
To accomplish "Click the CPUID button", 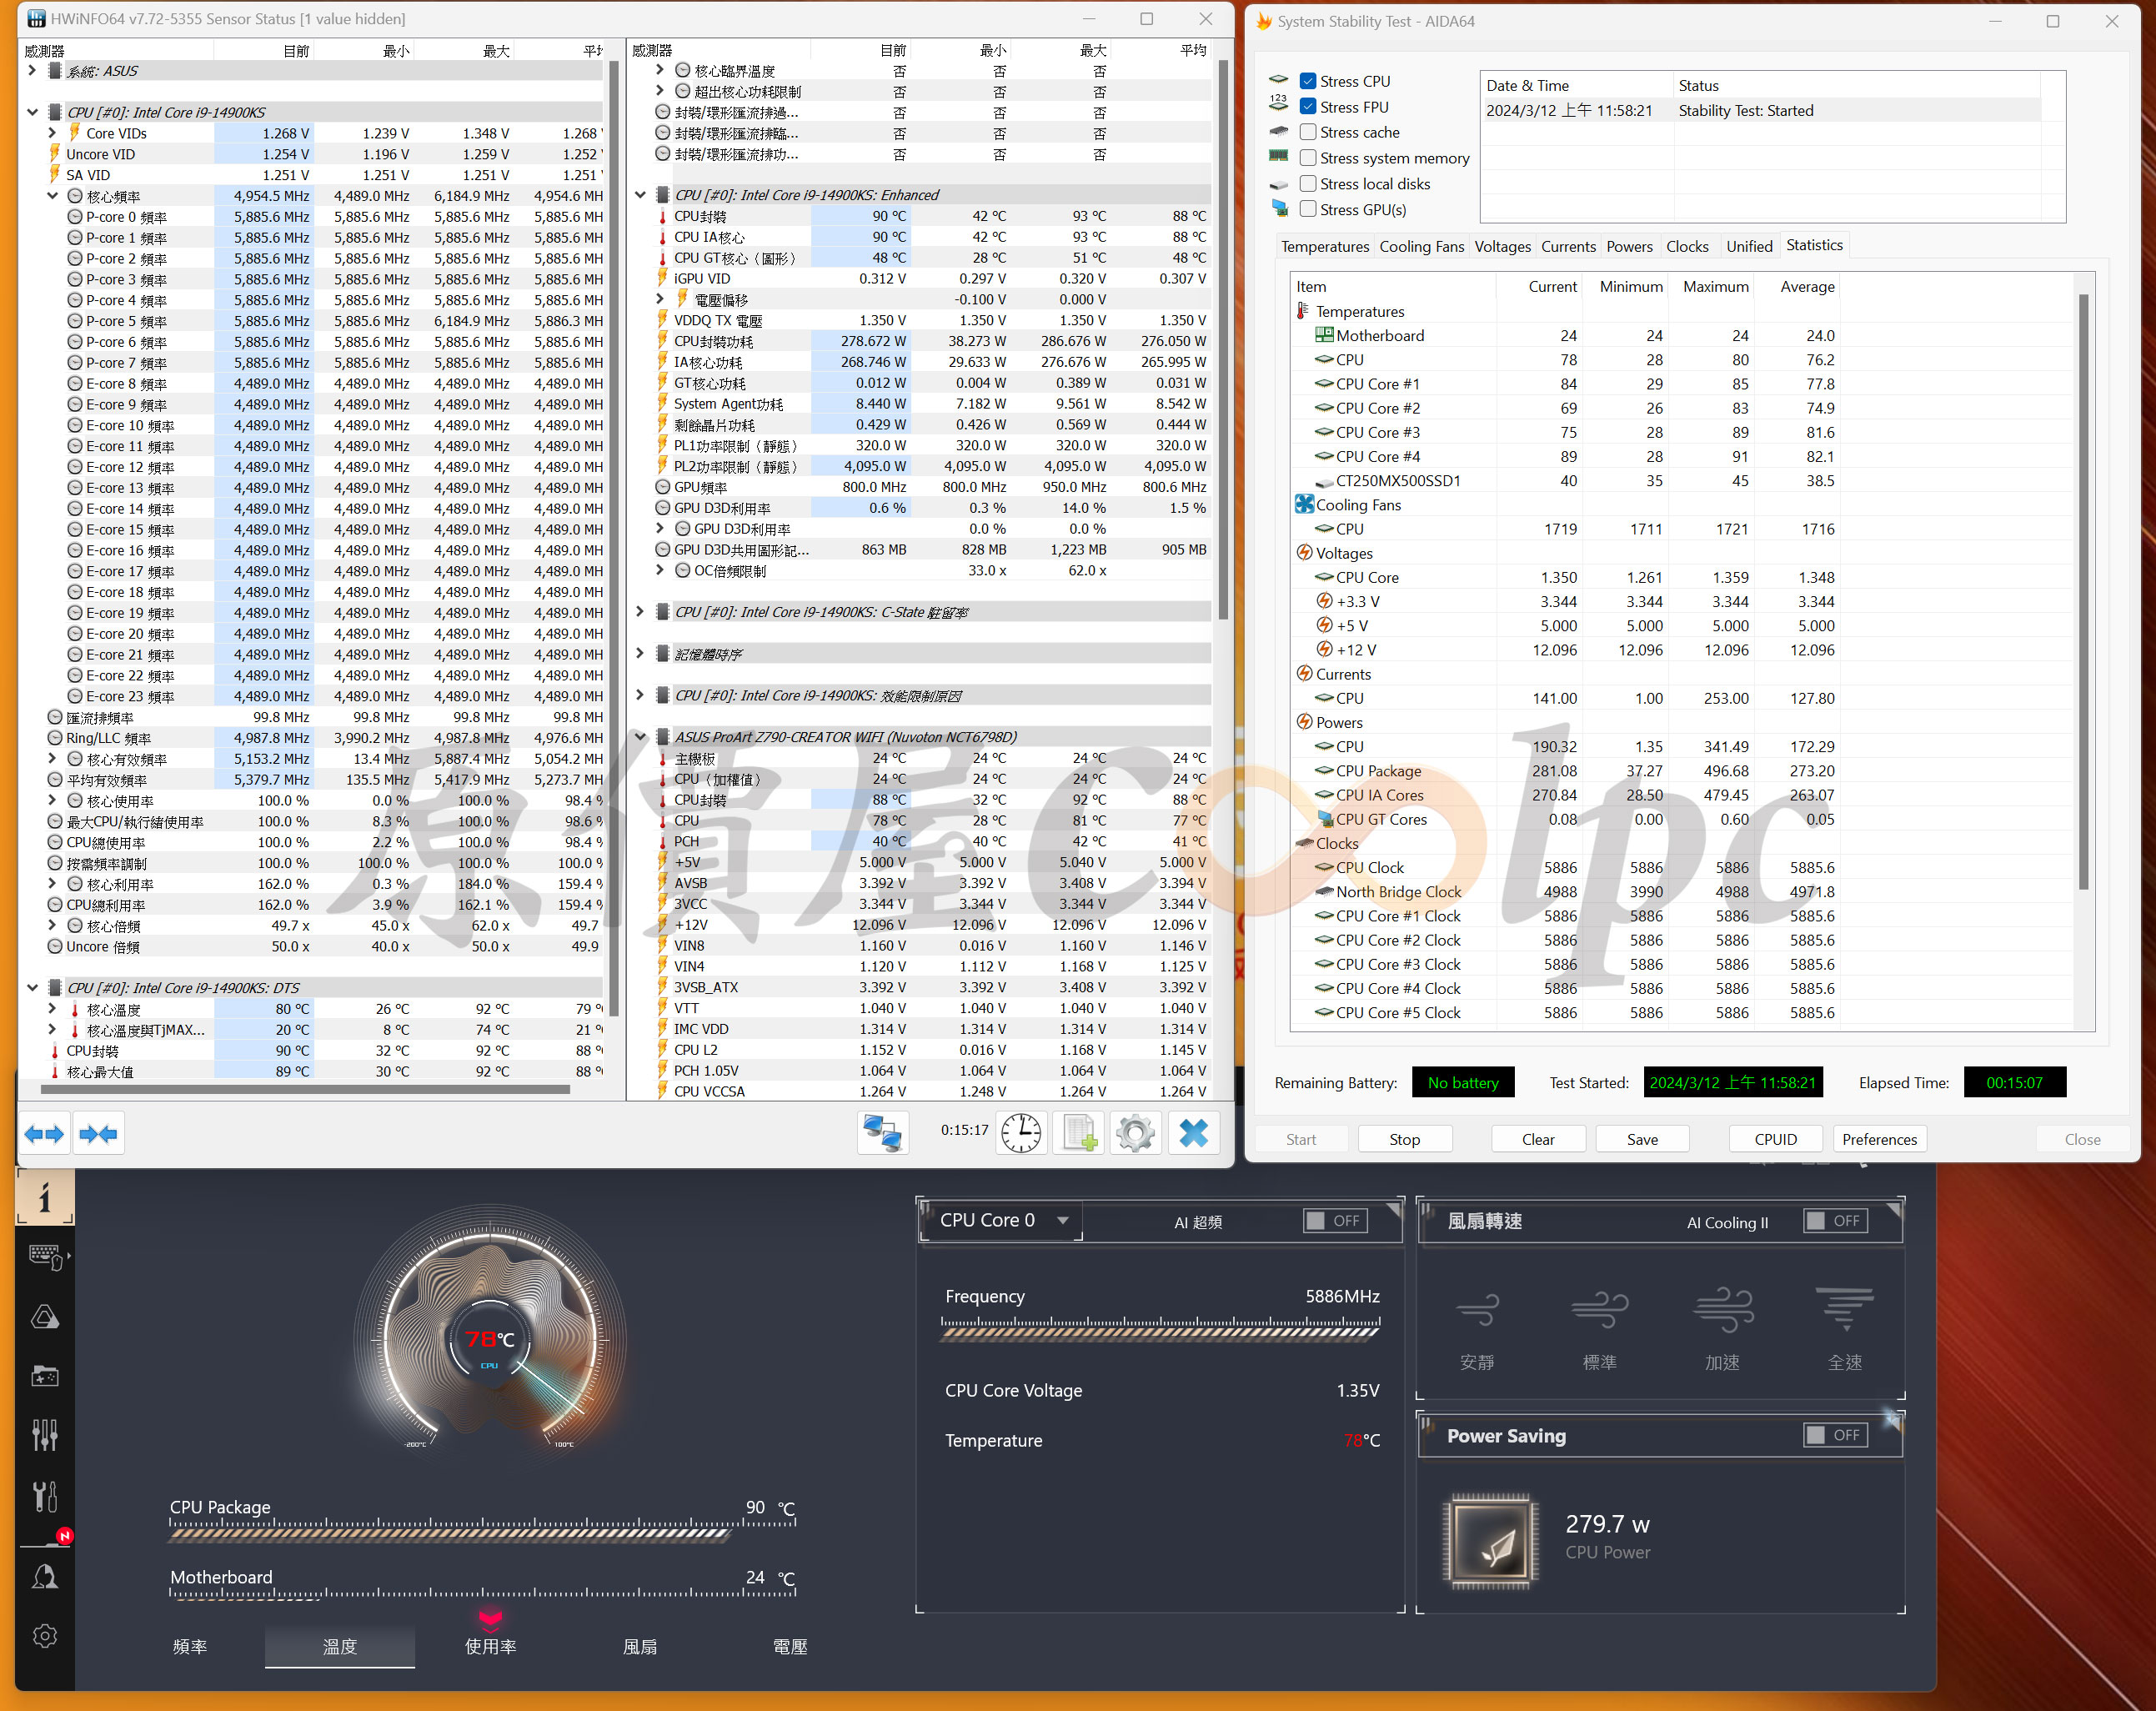I will tap(1775, 1139).
